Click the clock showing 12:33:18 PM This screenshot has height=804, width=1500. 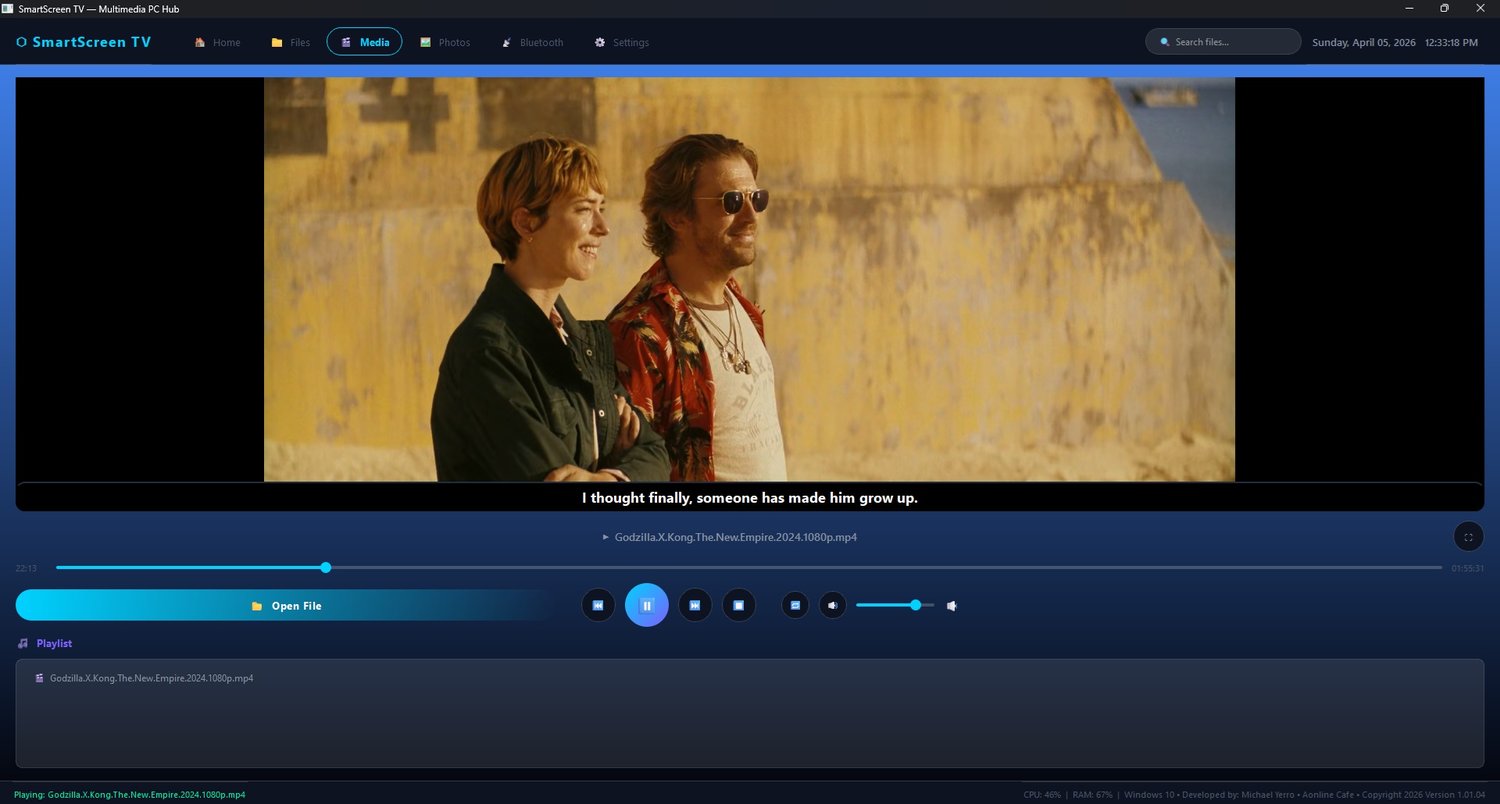point(1451,42)
